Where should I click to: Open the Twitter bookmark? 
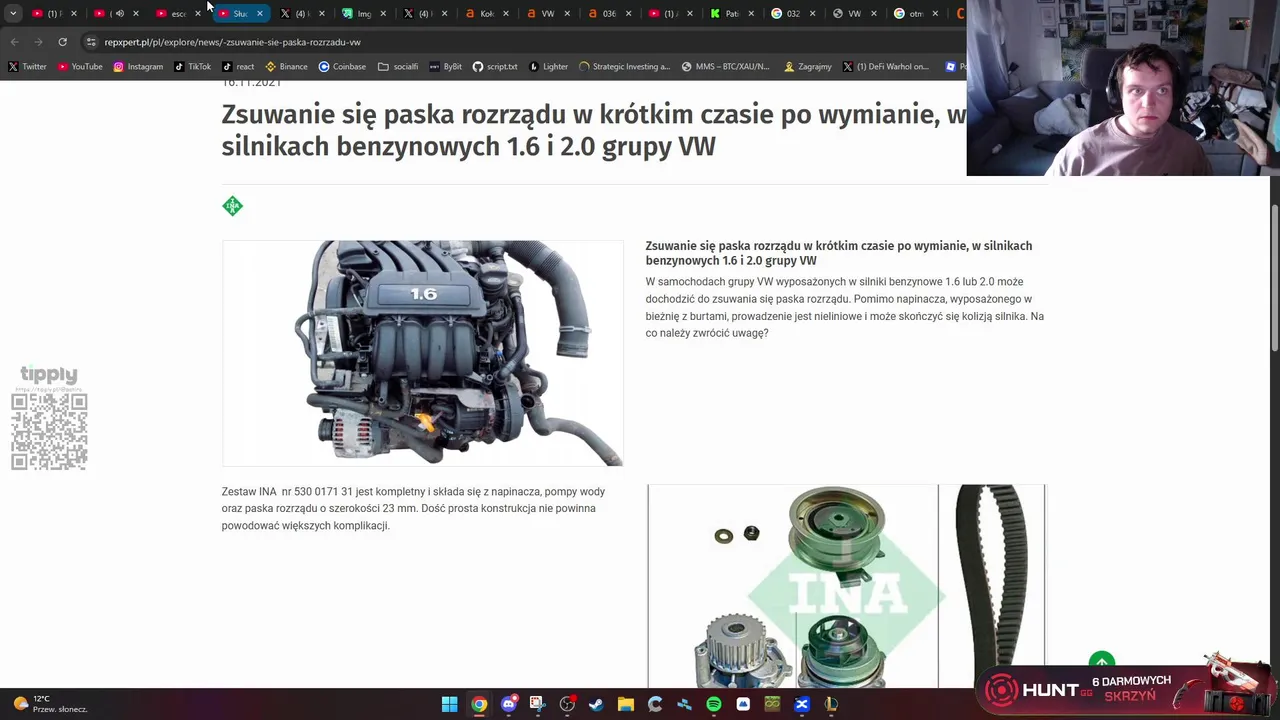pyautogui.click(x=28, y=67)
